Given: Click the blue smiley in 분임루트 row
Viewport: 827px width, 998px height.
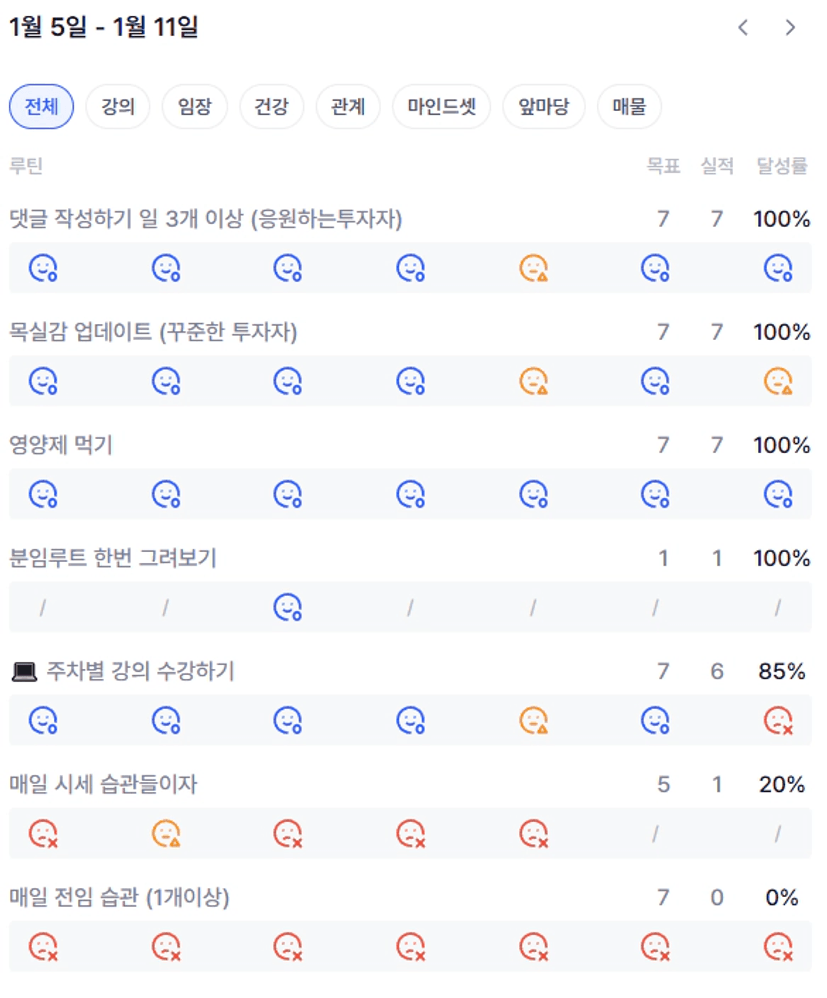Looking at the screenshot, I should (x=288, y=607).
